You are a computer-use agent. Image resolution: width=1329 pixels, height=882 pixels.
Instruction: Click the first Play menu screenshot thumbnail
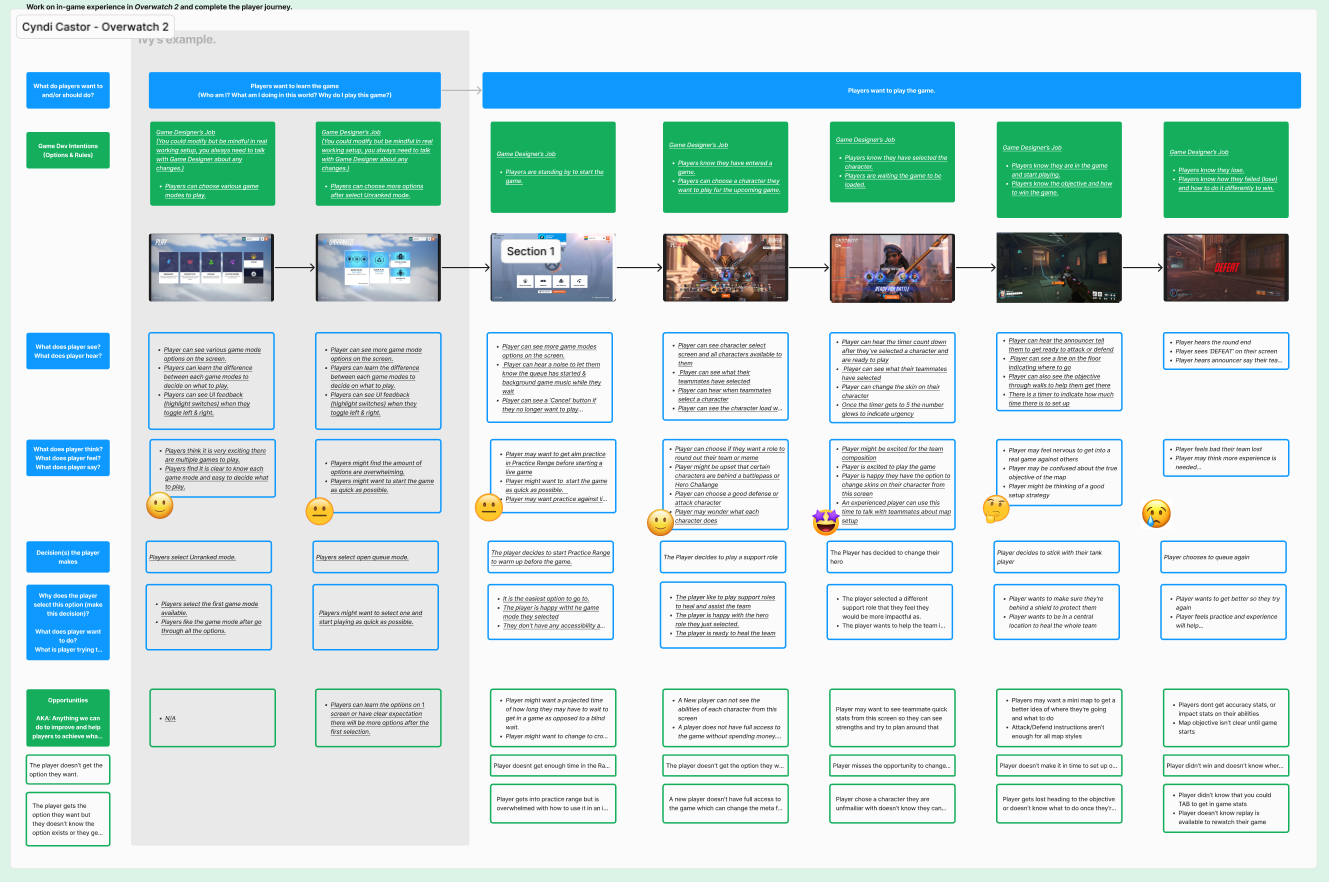211,267
